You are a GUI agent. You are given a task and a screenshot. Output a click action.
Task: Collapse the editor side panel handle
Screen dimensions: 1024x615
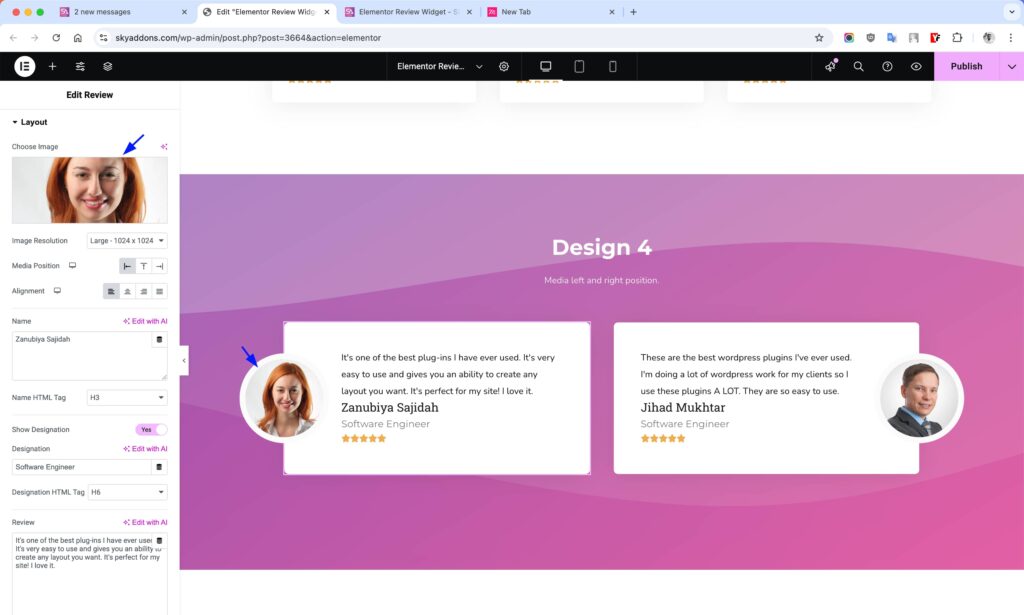184,360
